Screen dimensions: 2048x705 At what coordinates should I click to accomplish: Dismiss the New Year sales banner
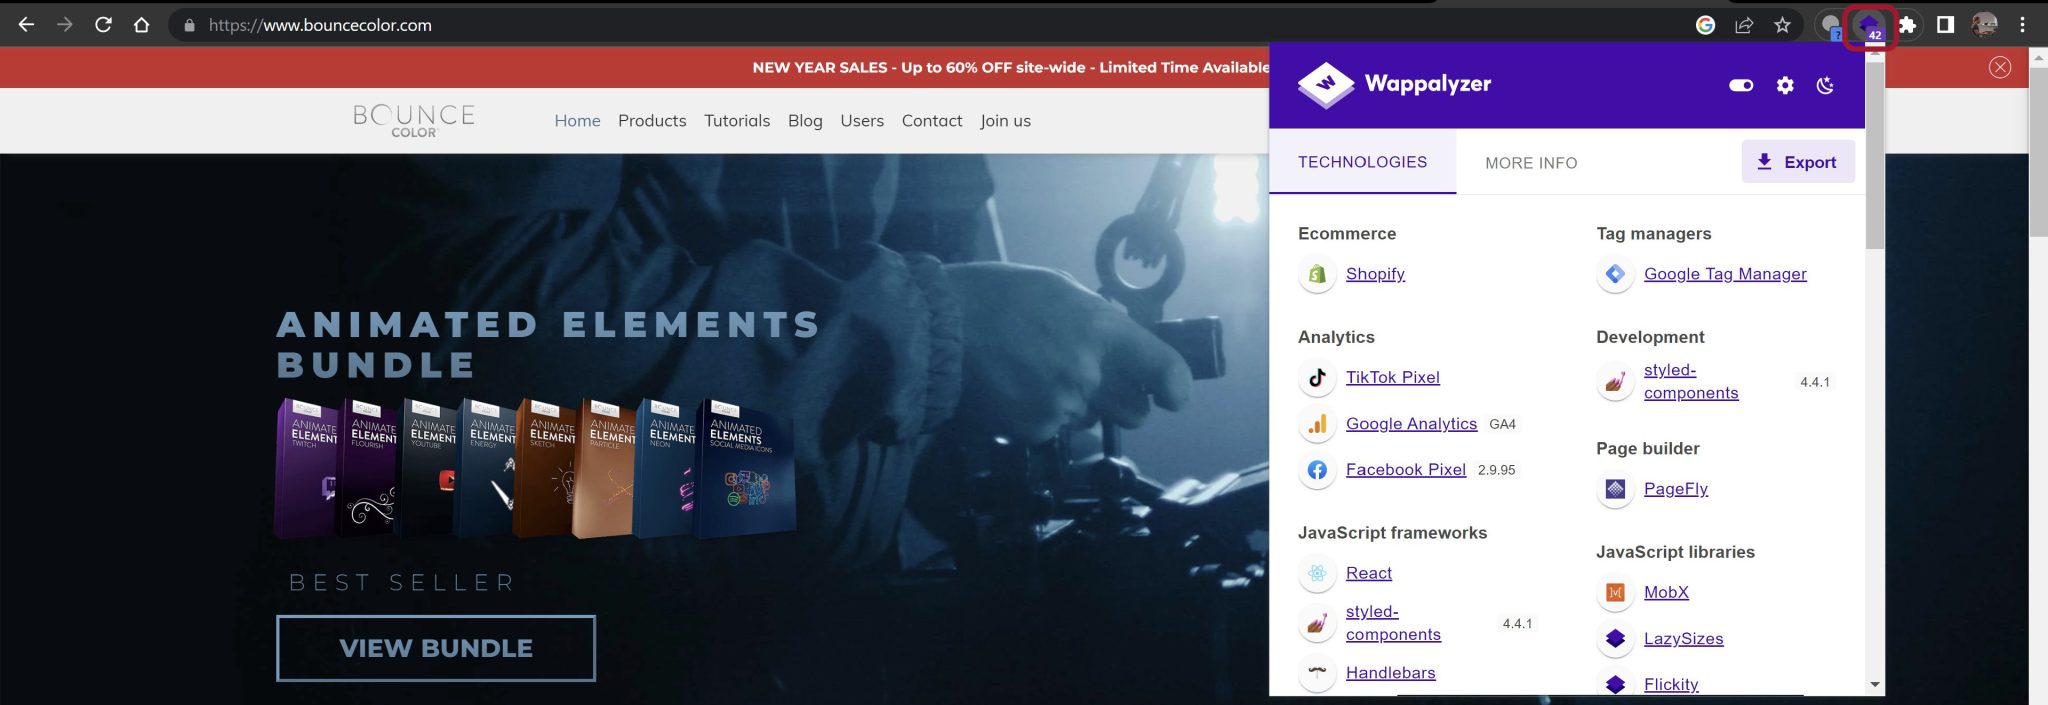coord(2000,67)
